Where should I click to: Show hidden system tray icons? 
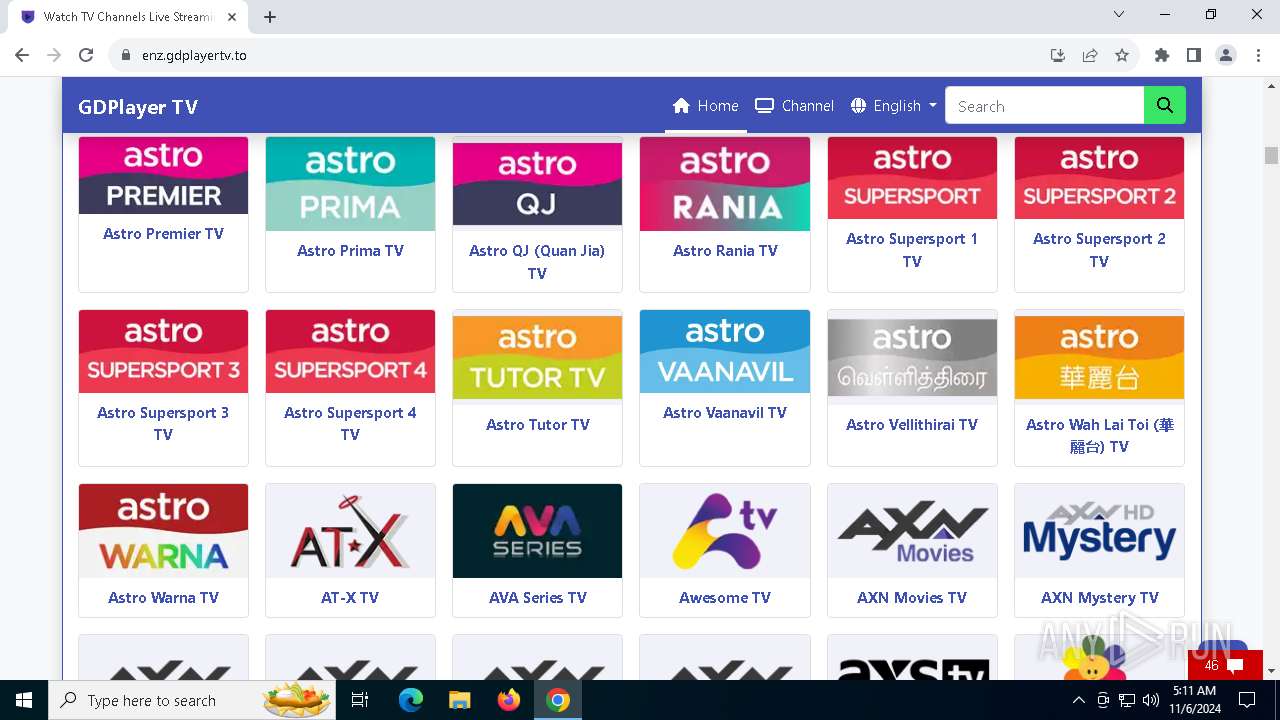click(1078, 700)
